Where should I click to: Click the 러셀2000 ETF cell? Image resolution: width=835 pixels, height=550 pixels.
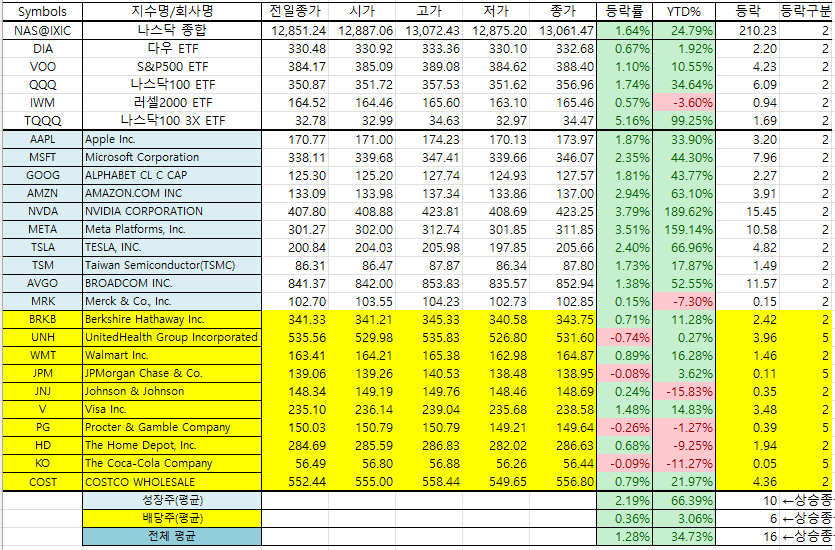[x=172, y=103]
